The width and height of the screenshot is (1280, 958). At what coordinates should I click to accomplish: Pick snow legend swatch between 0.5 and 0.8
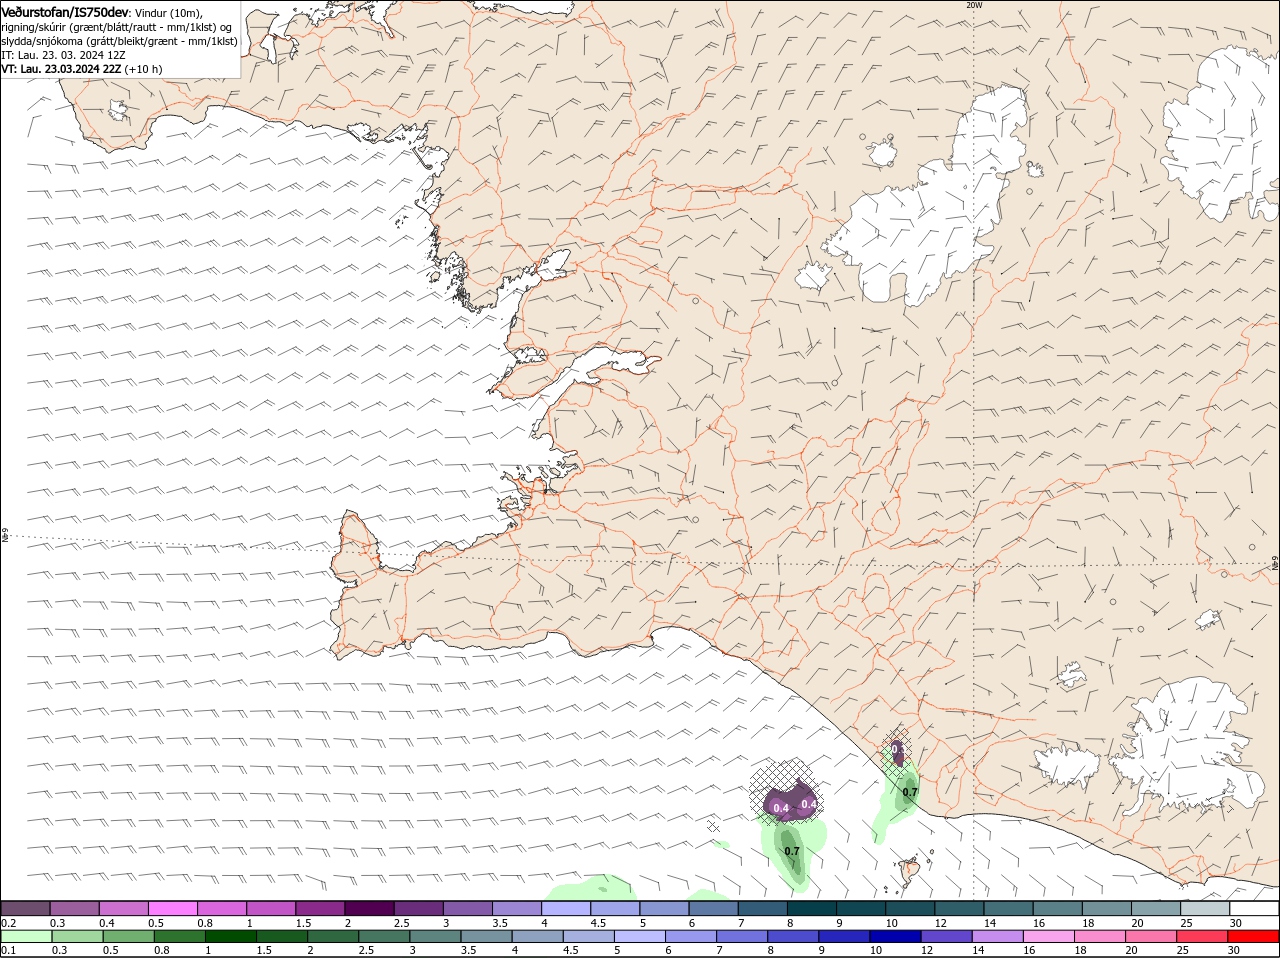point(172,908)
